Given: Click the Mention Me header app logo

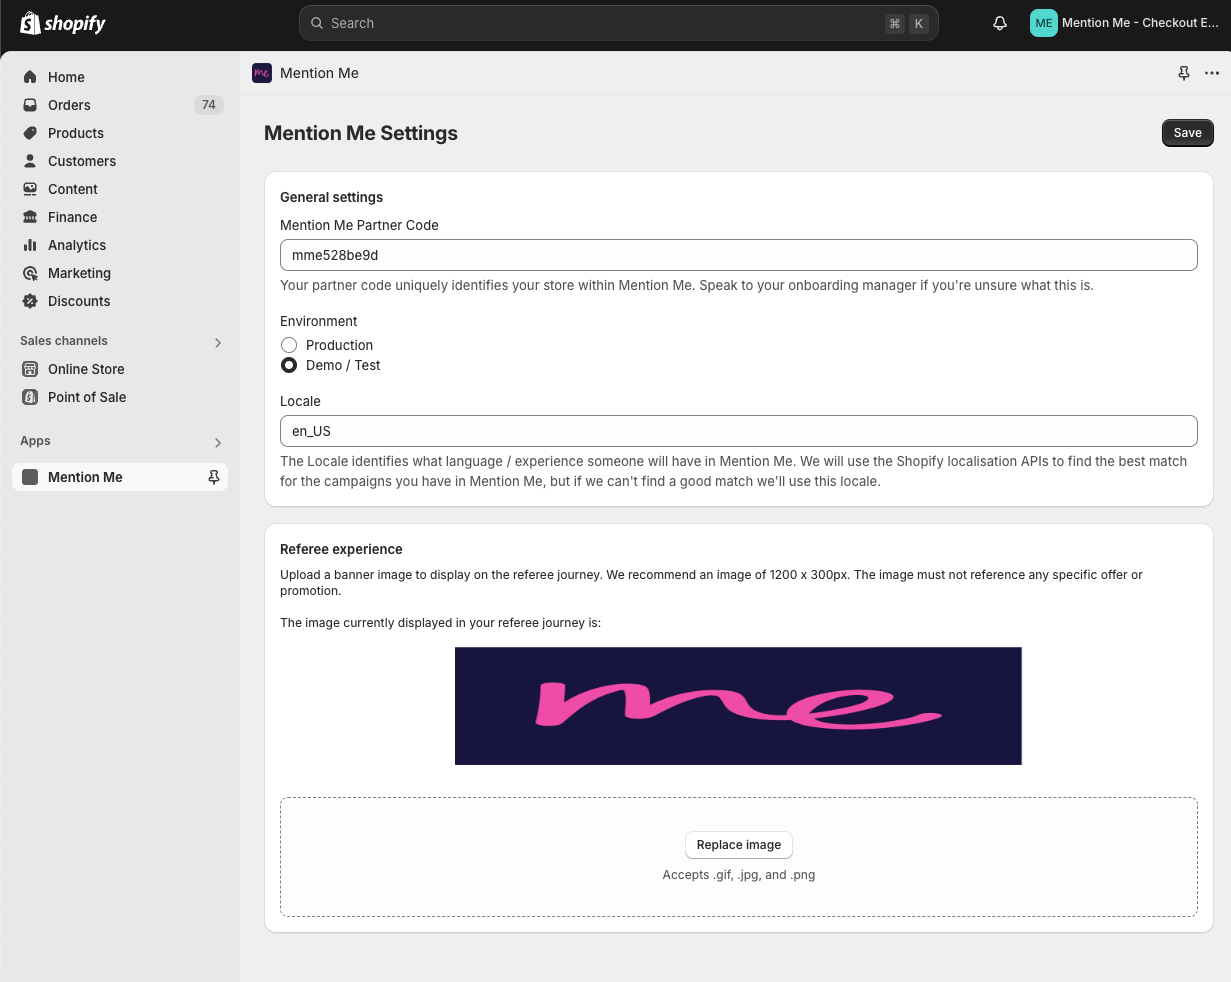Looking at the screenshot, I should pos(262,73).
